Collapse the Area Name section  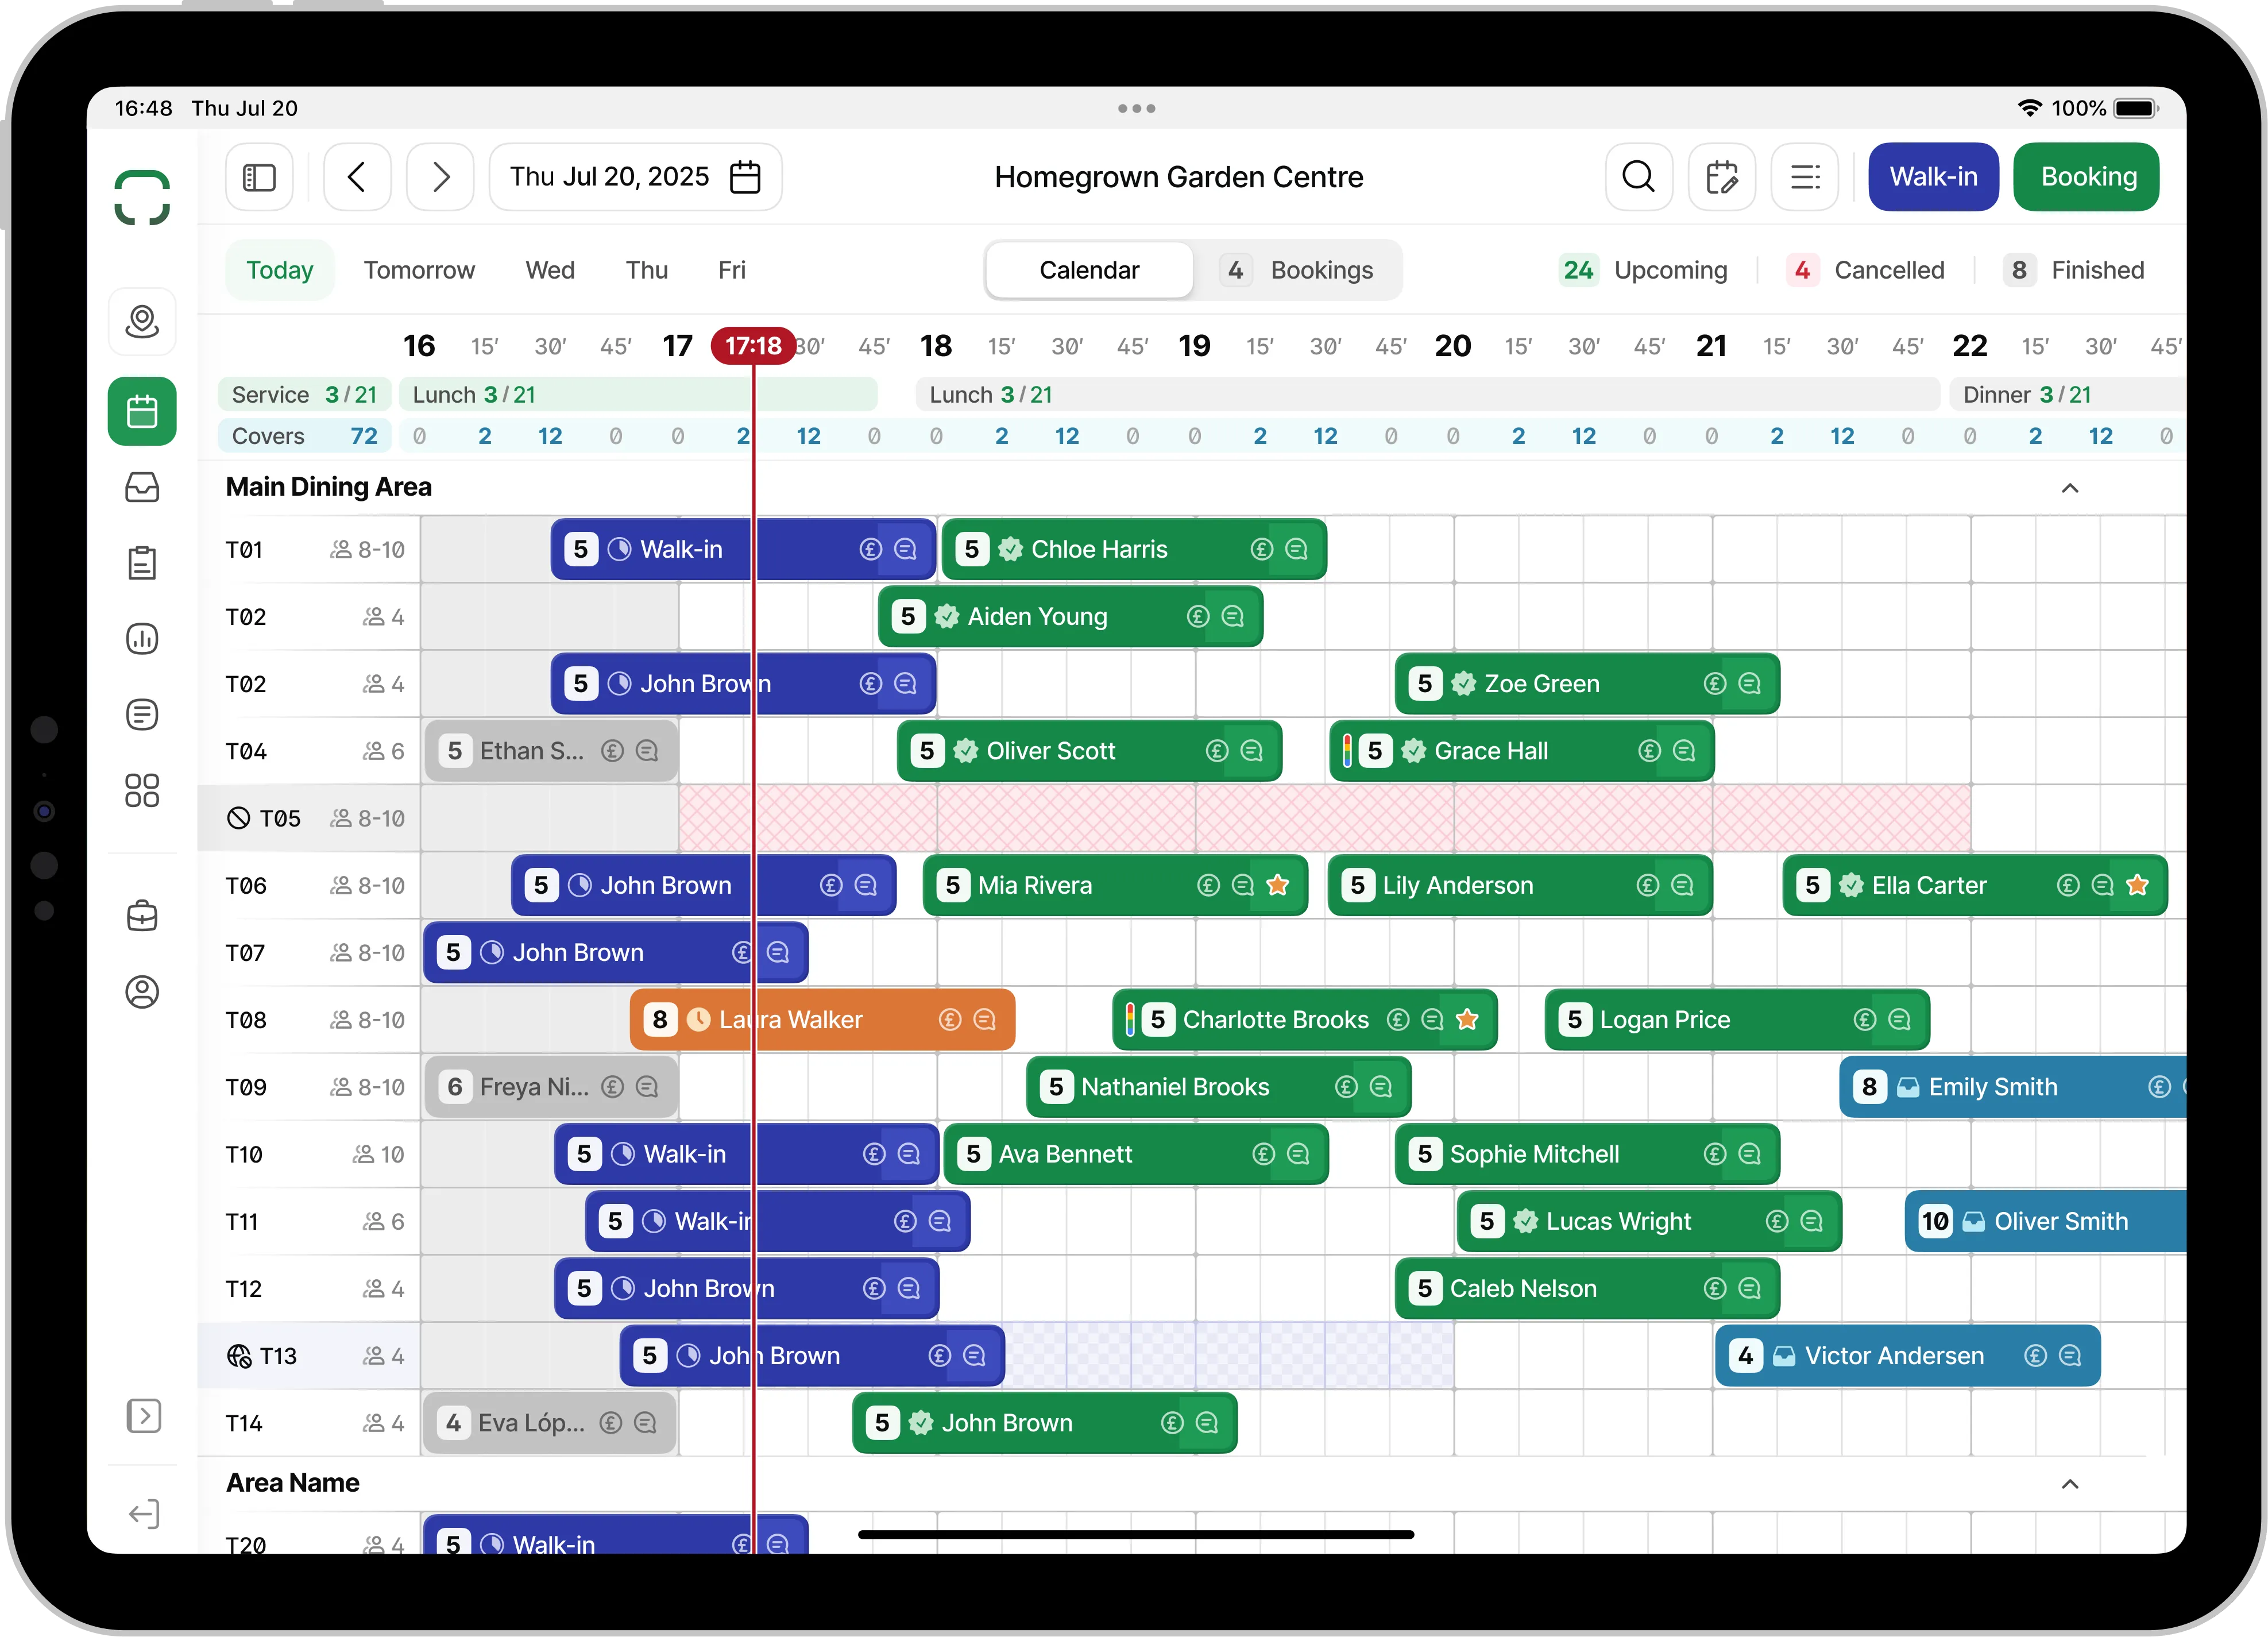(2069, 1483)
